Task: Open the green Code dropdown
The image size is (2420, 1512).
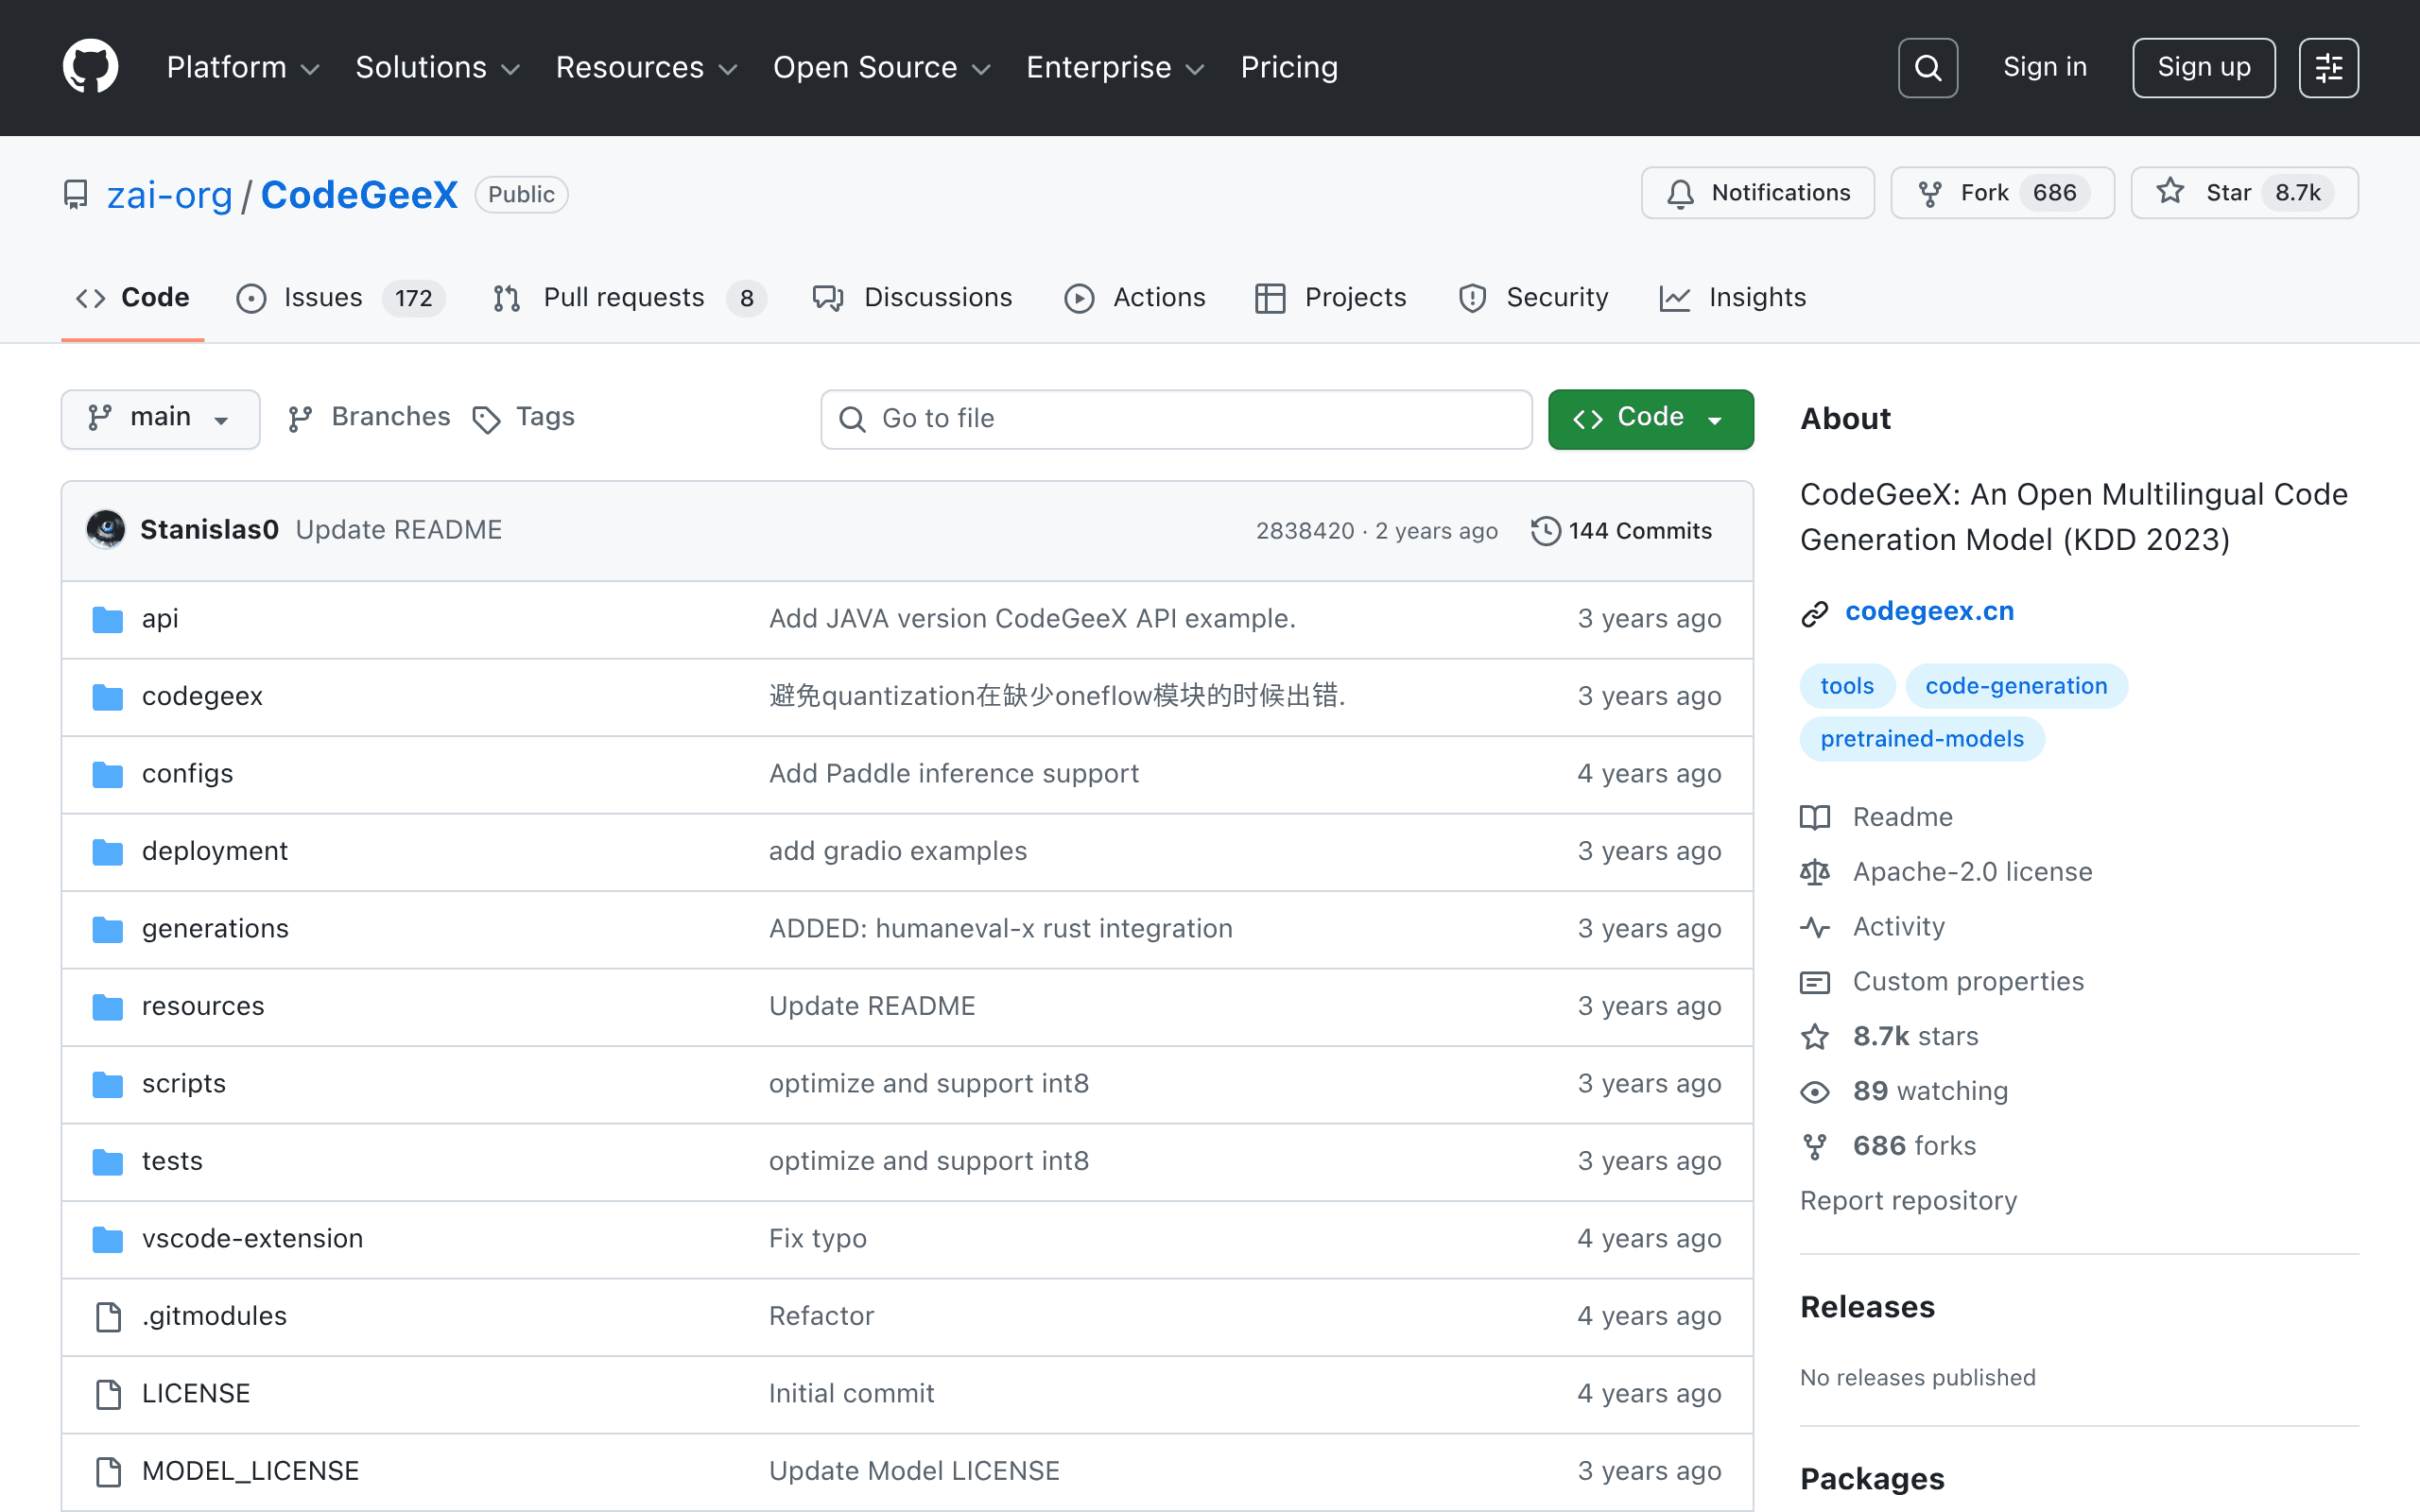Action: click(x=1650, y=419)
